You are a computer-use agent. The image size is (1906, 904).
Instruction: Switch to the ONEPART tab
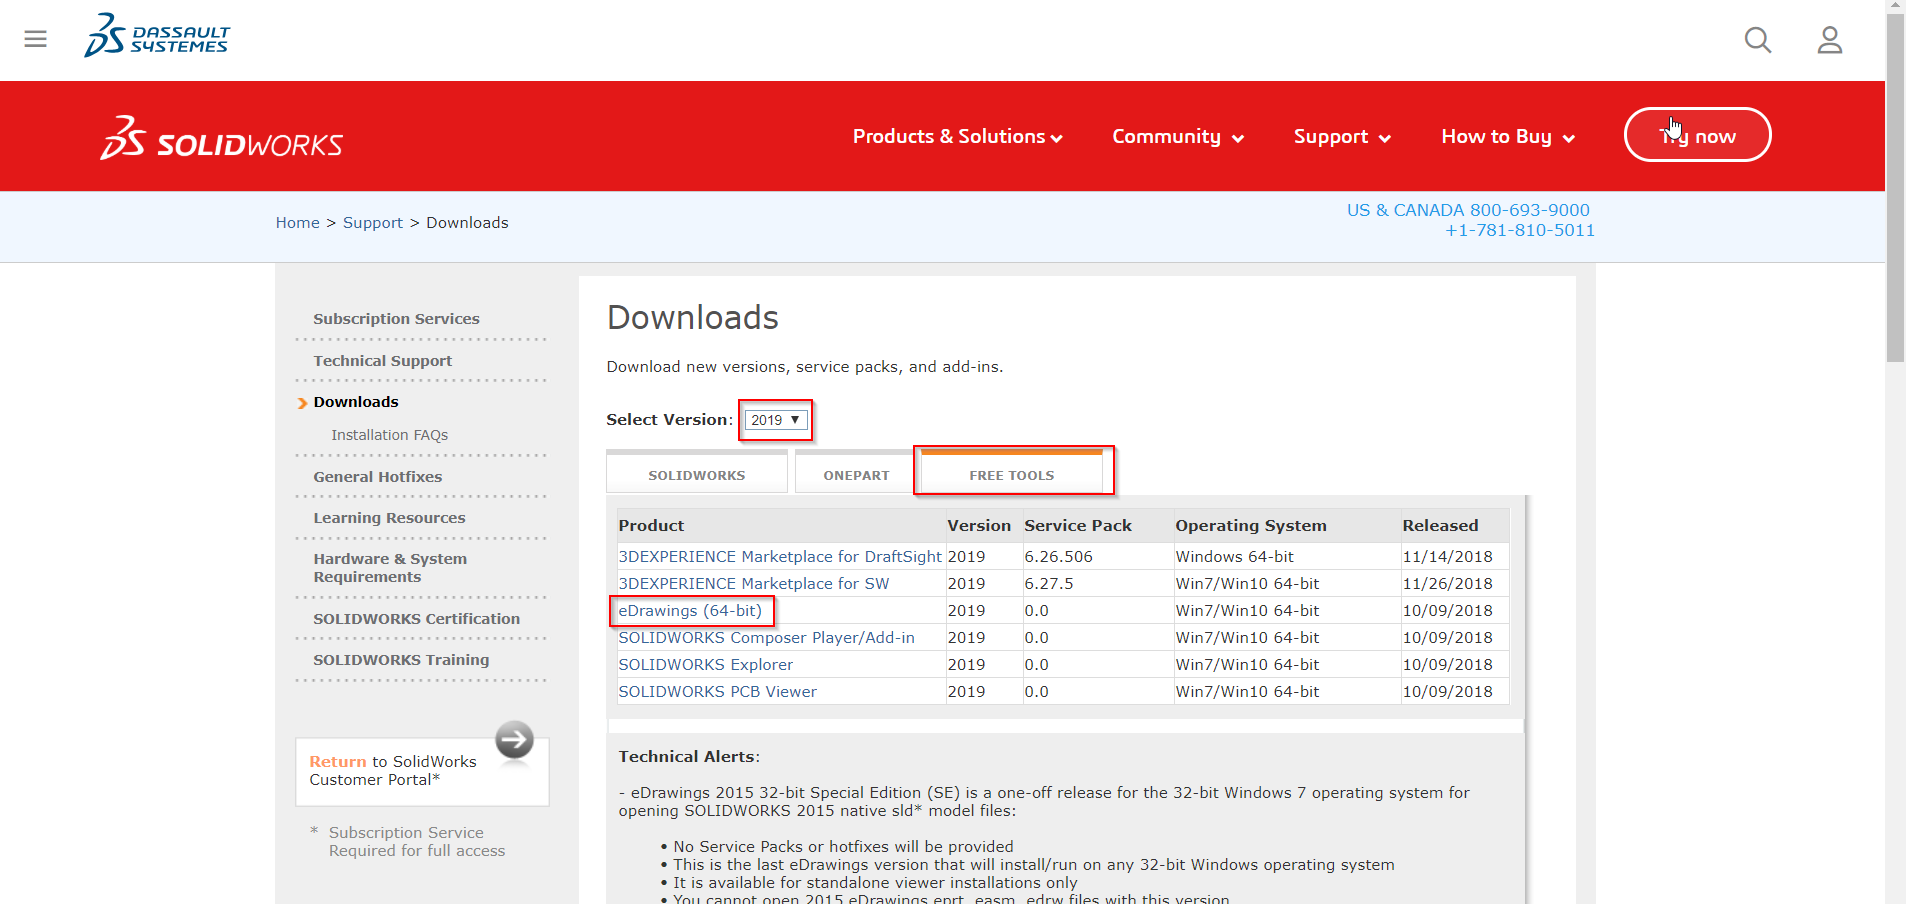point(856,474)
